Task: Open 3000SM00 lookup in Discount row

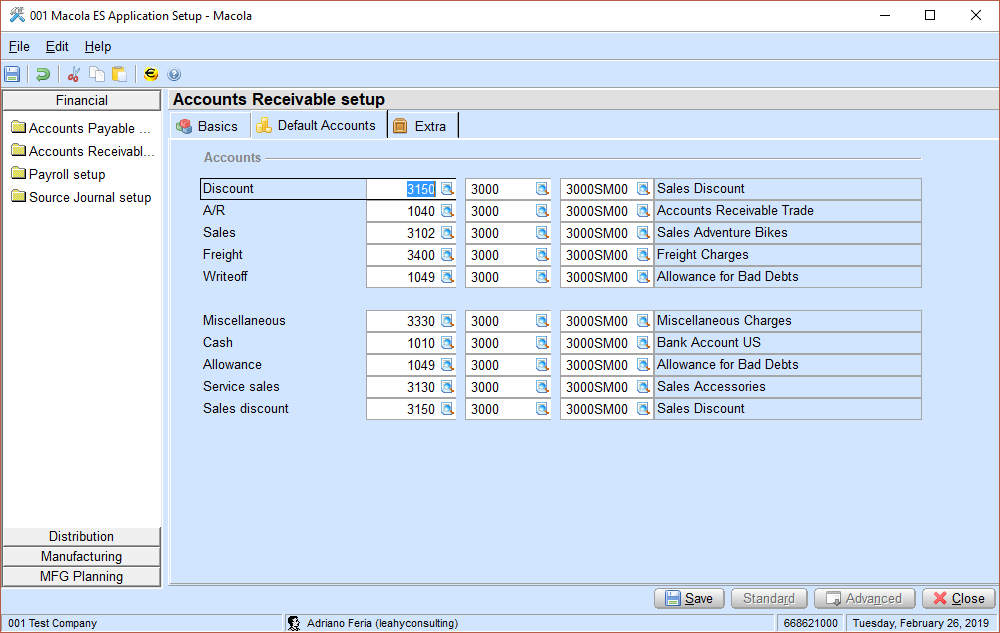Action: pos(643,189)
